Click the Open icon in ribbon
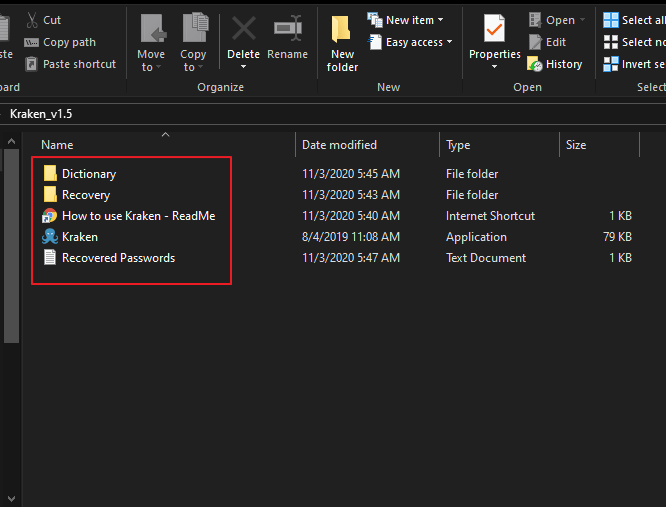Screen dimensions: 666x507 tap(535, 20)
